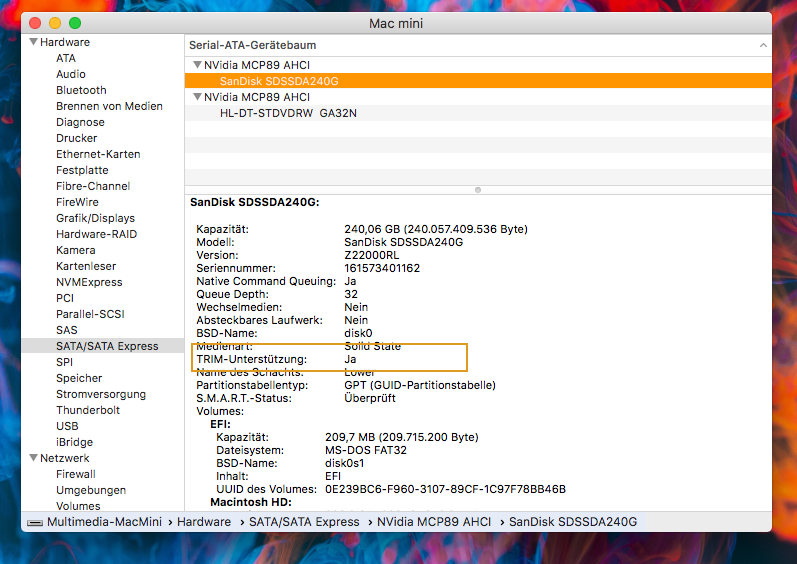797x564 pixels.
Task: Select Hardware-RAID entry
Action: tap(97, 234)
